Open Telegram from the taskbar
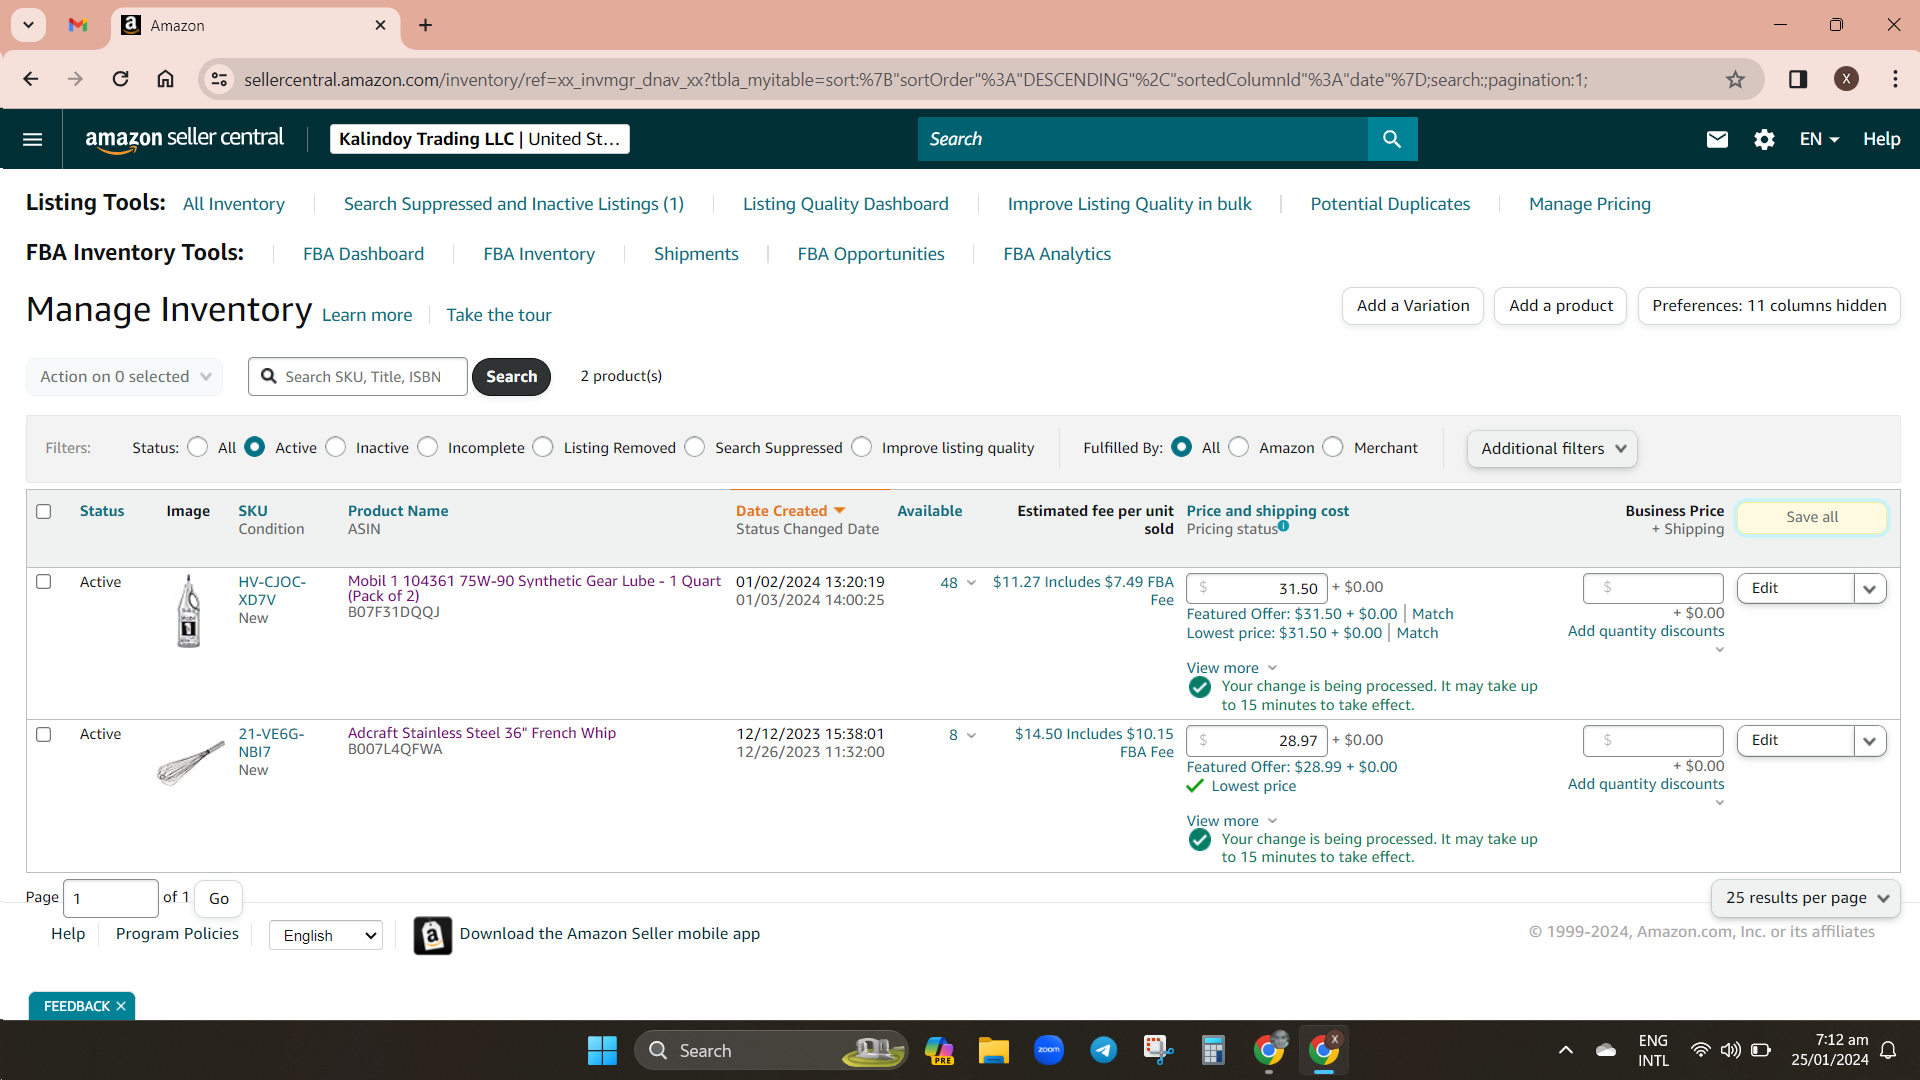 pyautogui.click(x=1103, y=1051)
